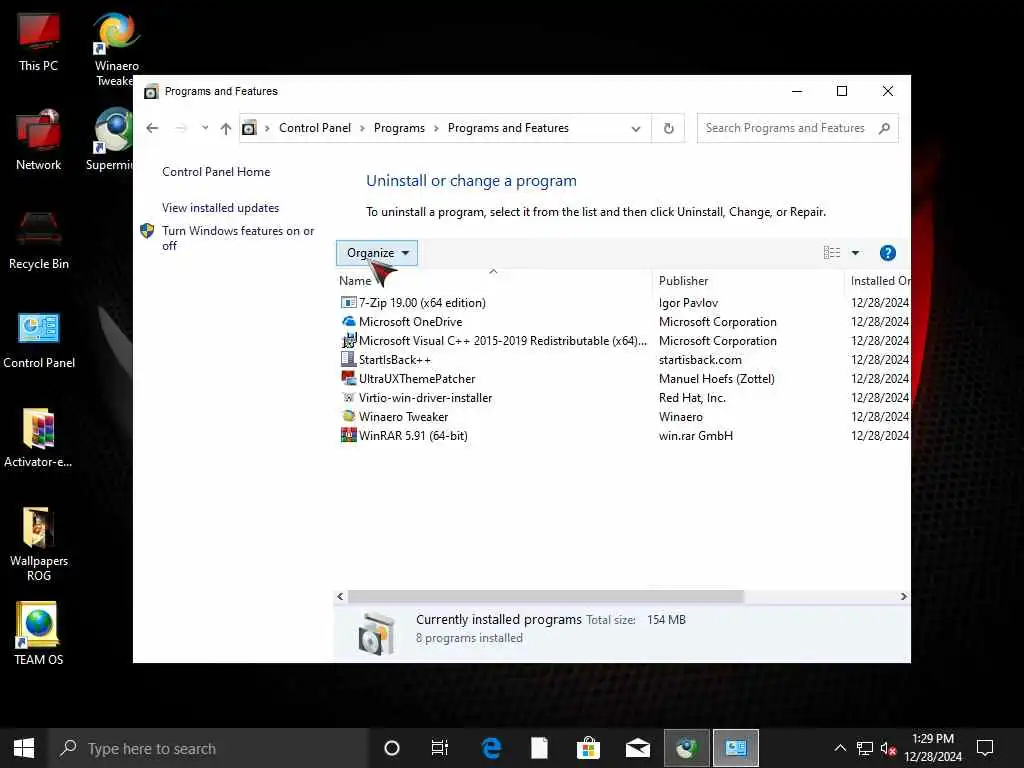
Task: Click the horizontal scrollbar thumb
Action: [x=545, y=596]
